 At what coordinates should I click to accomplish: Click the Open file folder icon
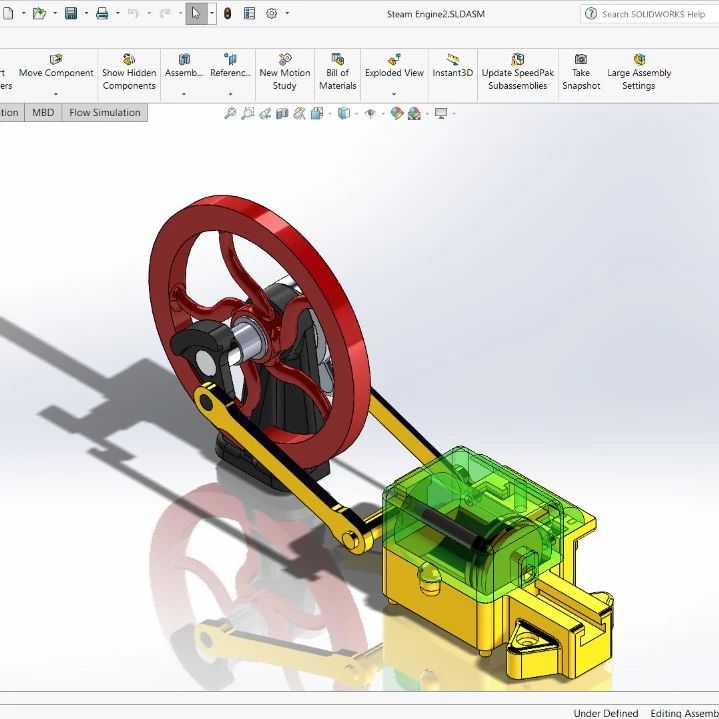coord(39,13)
